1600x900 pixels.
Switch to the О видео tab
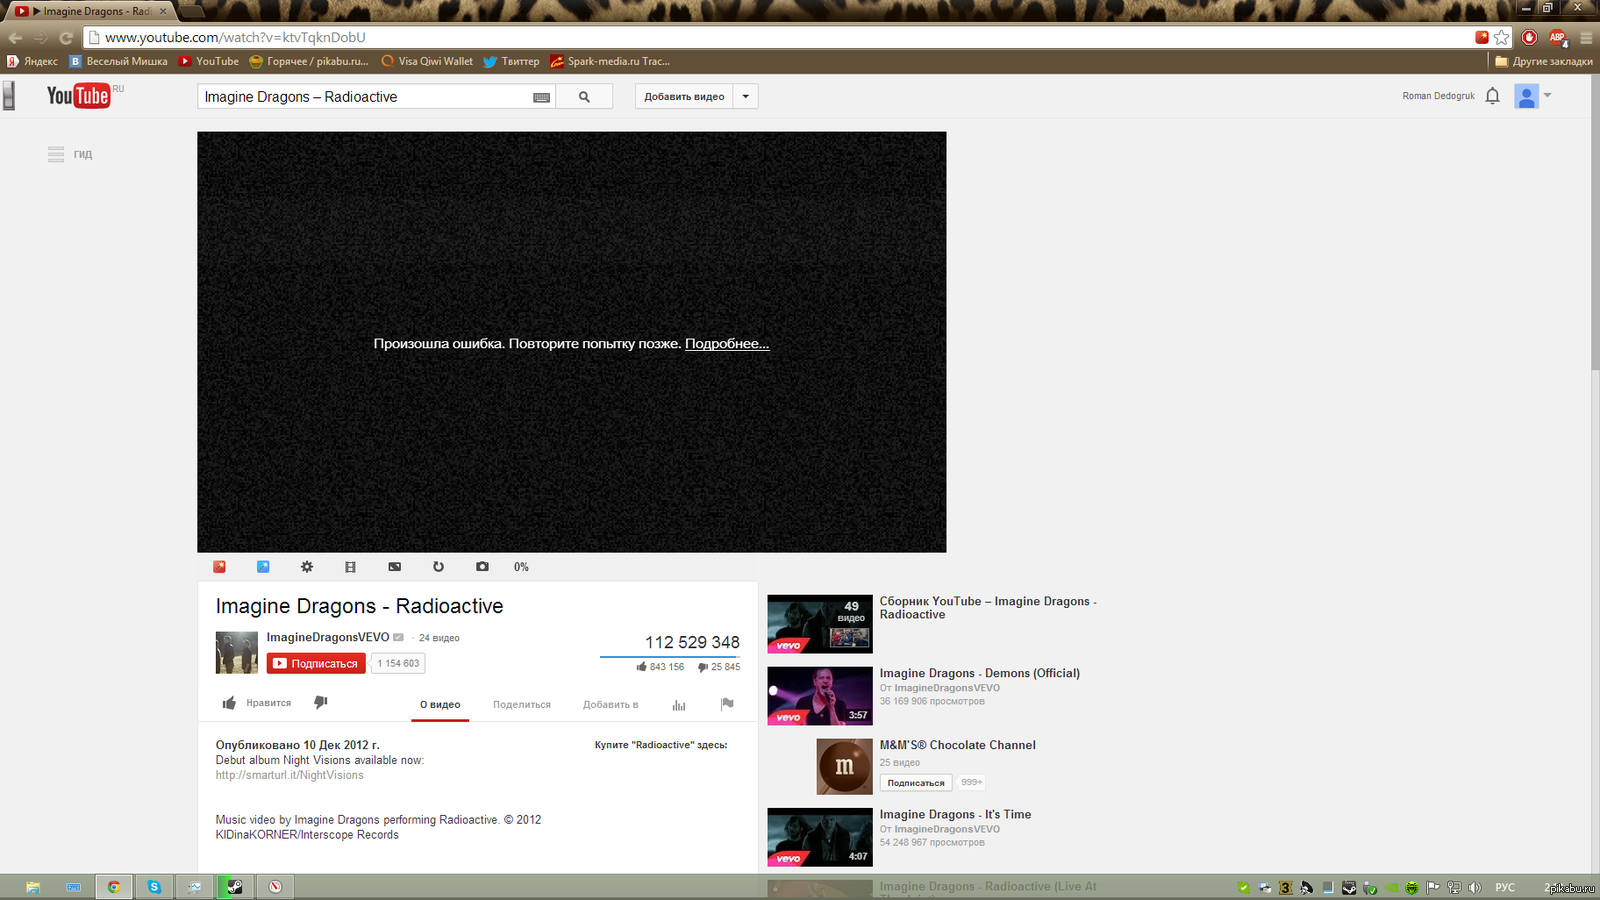click(x=440, y=705)
